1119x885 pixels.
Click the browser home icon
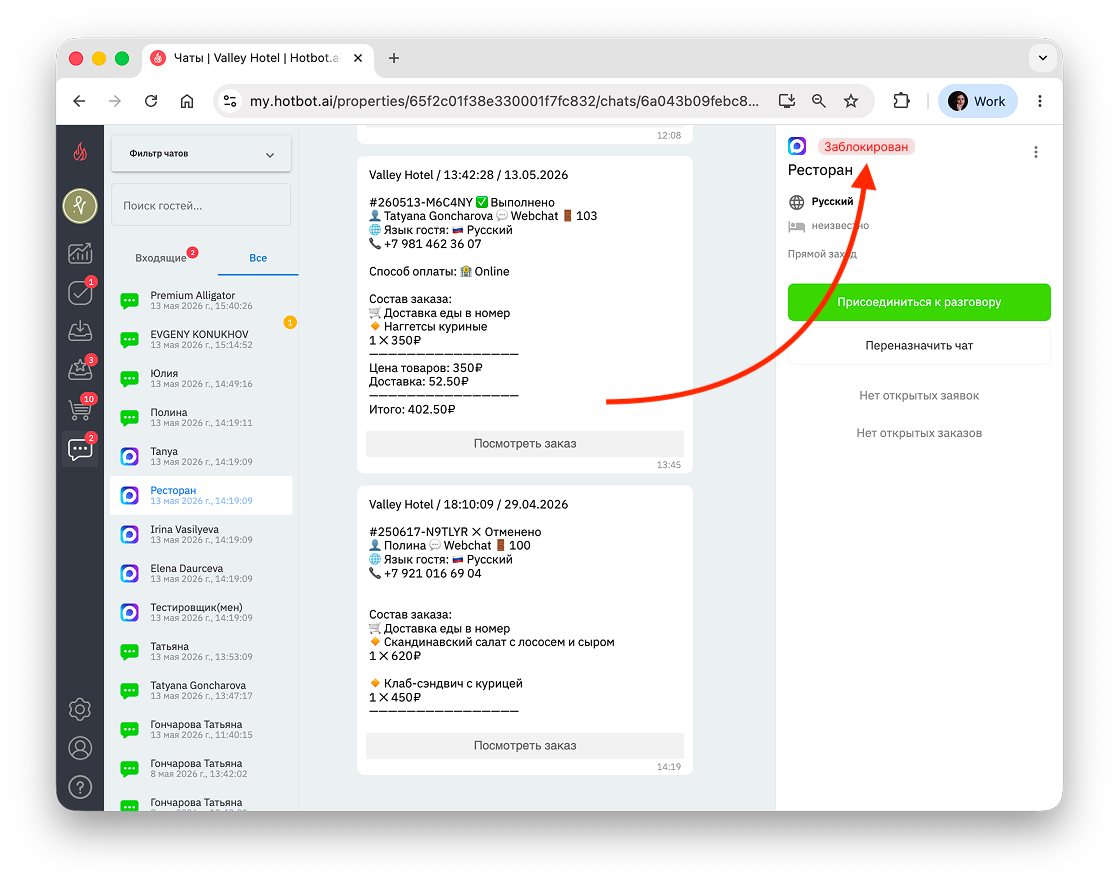(x=187, y=101)
